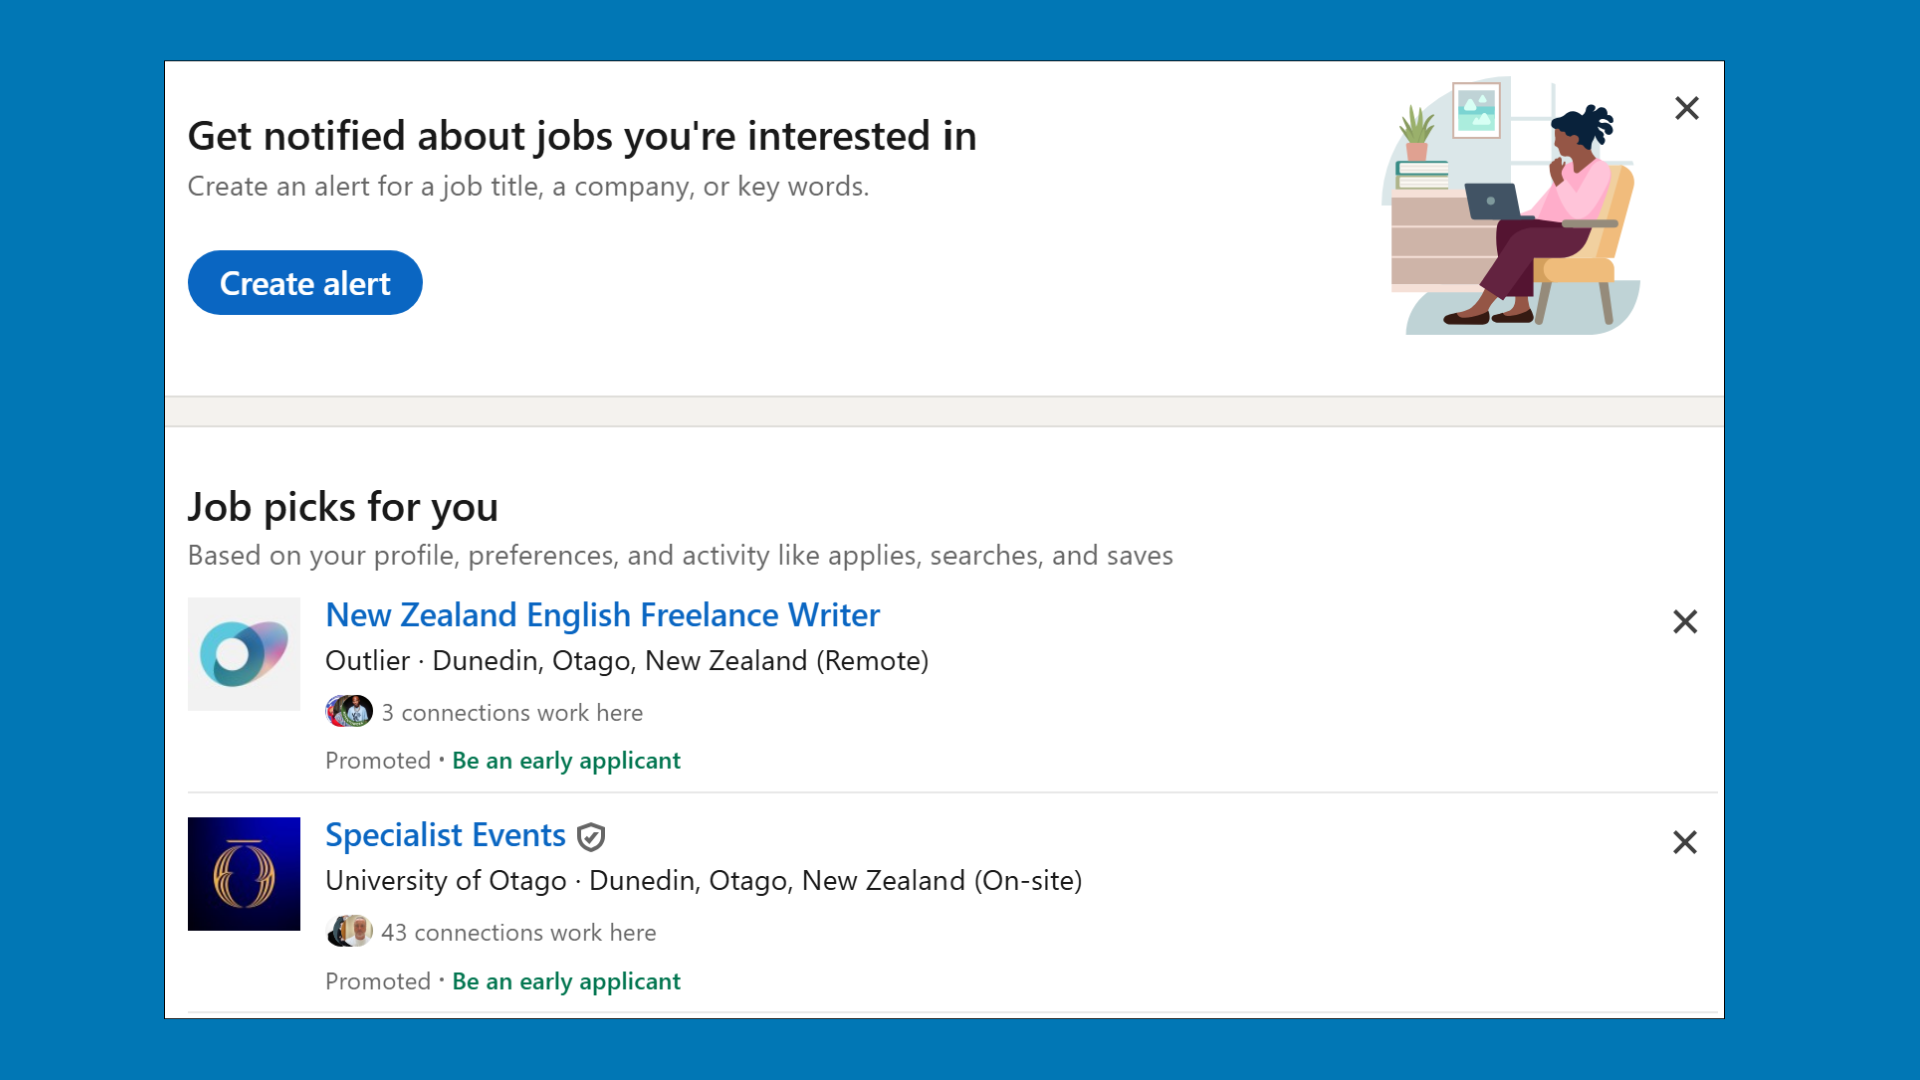Click the Promoted label on the Outlier job

(376, 760)
